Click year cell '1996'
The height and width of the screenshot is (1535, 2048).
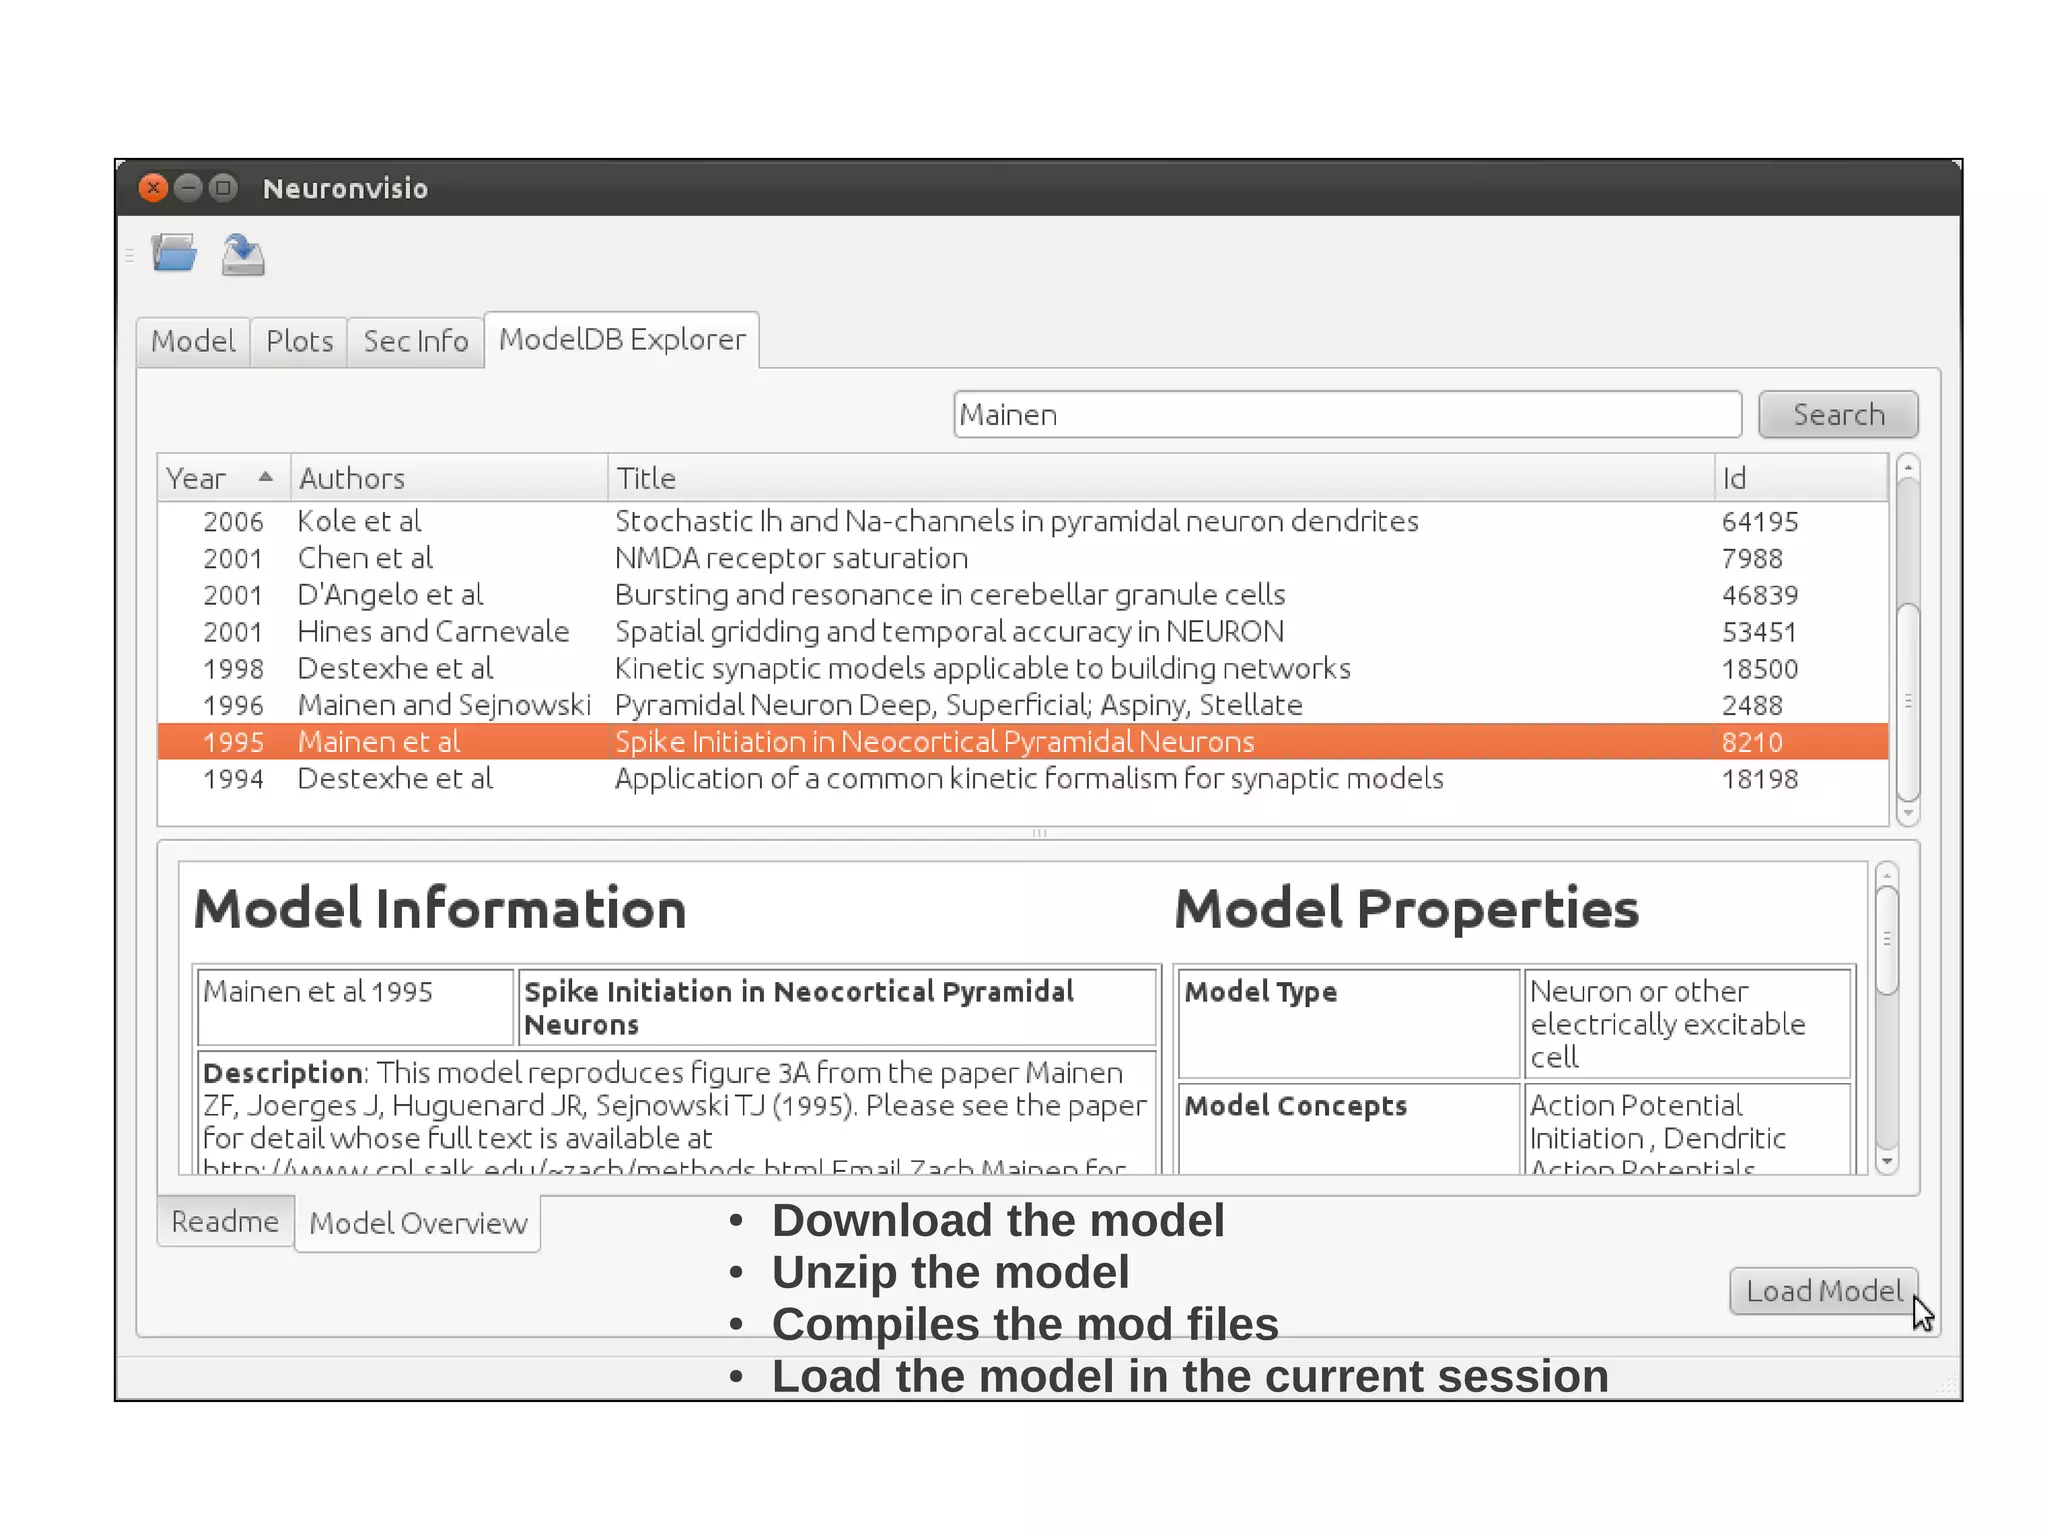(x=233, y=705)
